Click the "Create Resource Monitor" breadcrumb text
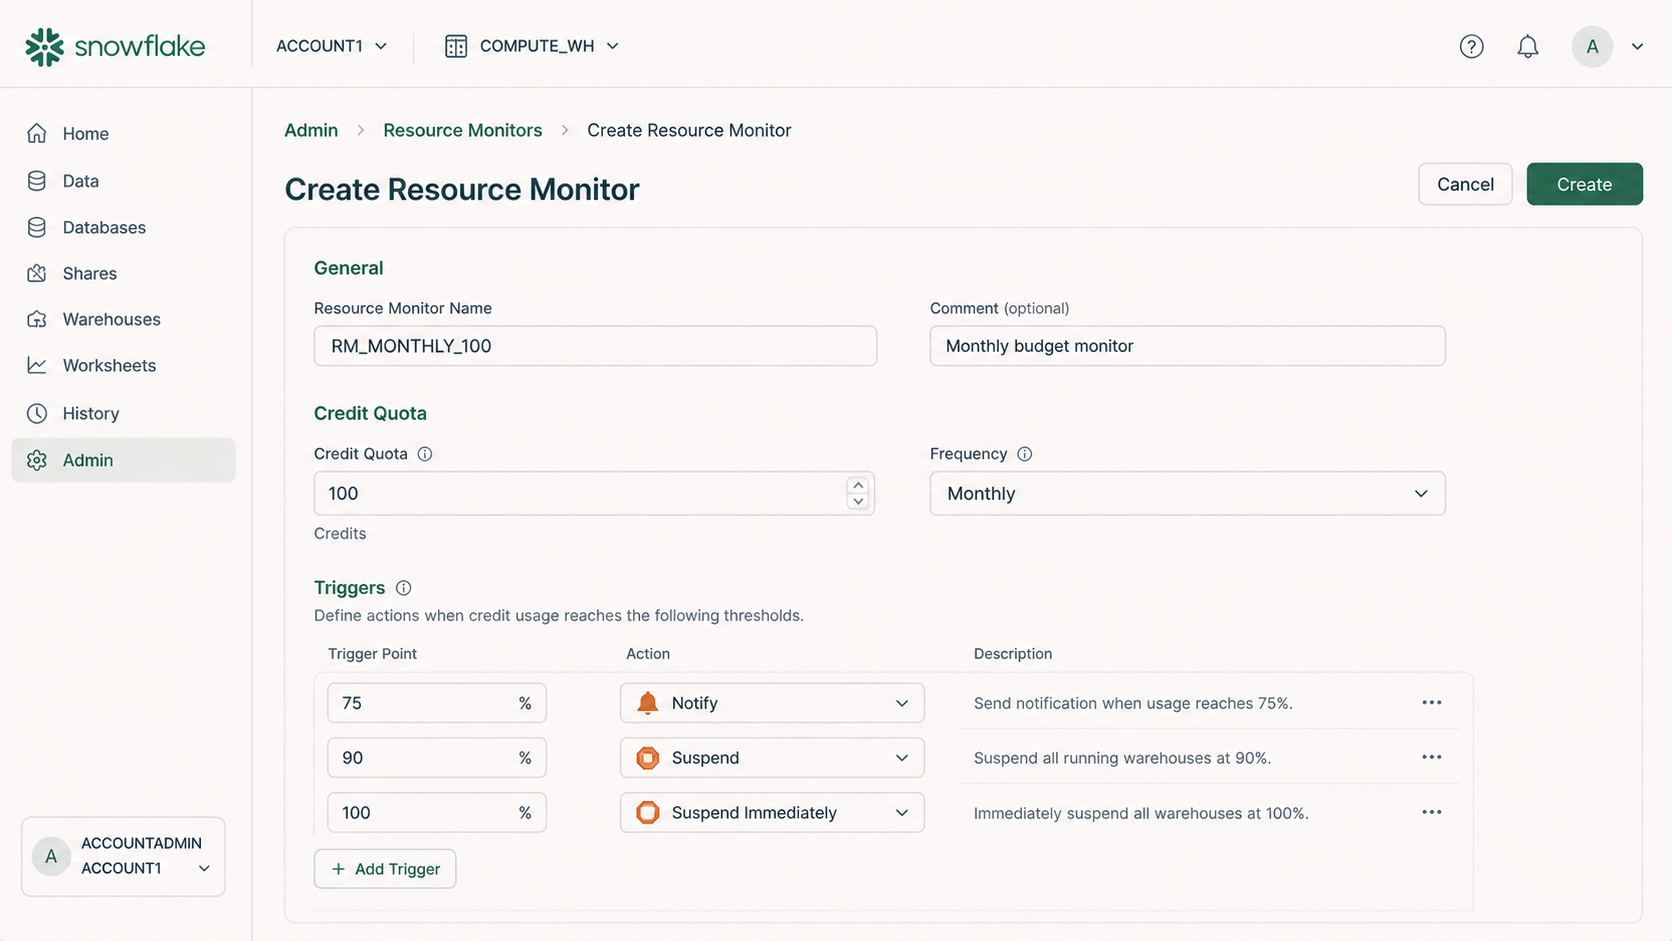 689,130
